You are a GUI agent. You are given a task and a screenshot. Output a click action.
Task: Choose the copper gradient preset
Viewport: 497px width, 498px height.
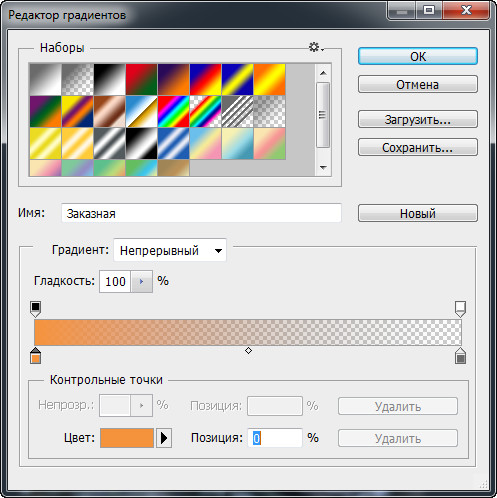pos(109,112)
